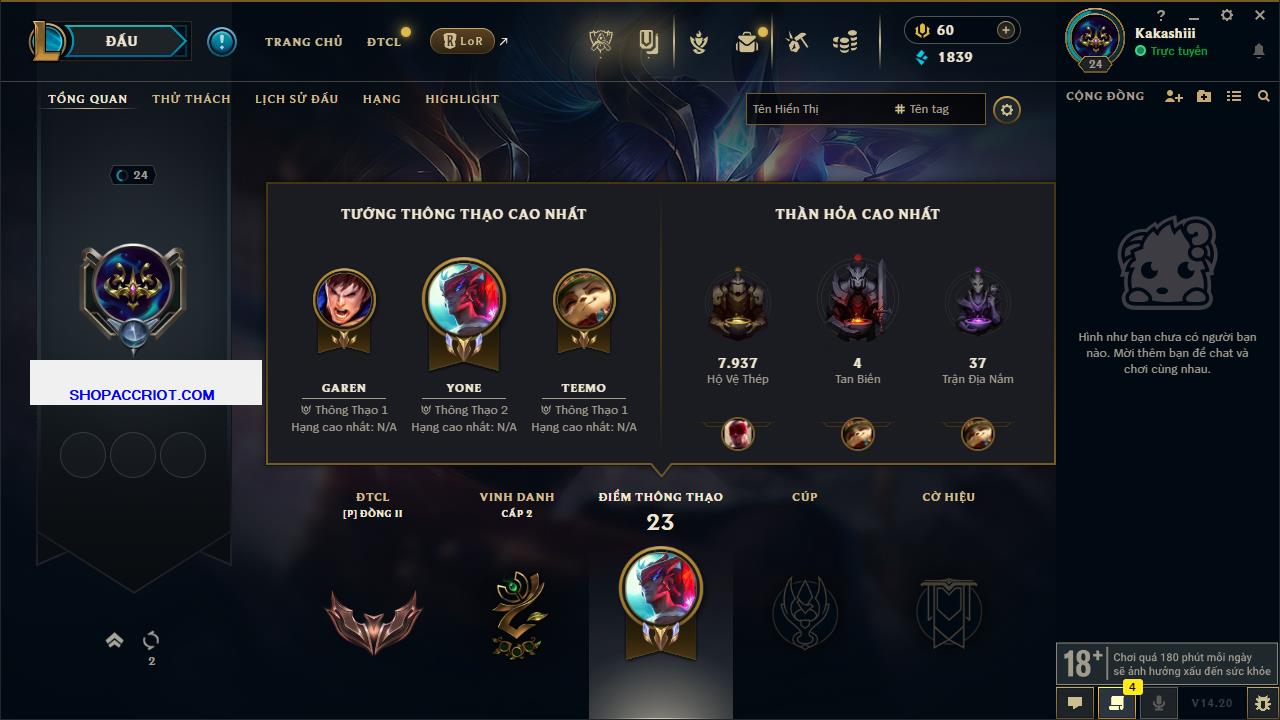The image size is (1280, 720).
Task: Open the bug report icon at bottom right
Action: (x=1263, y=703)
